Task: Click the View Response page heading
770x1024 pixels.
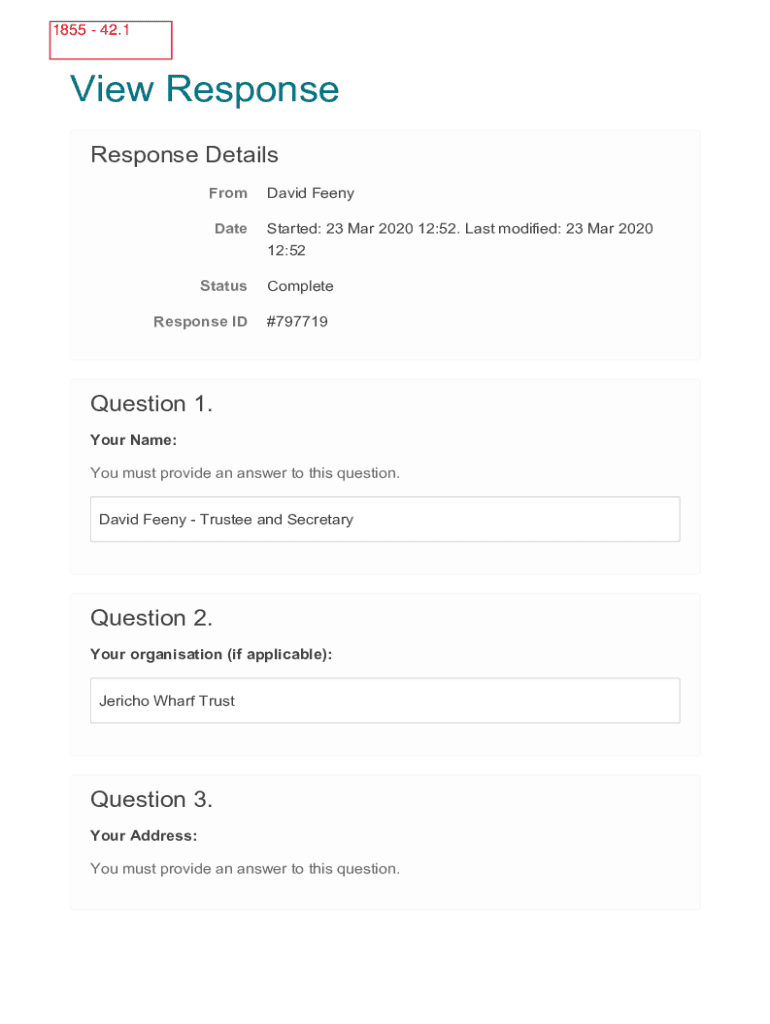Action: (205, 90)
